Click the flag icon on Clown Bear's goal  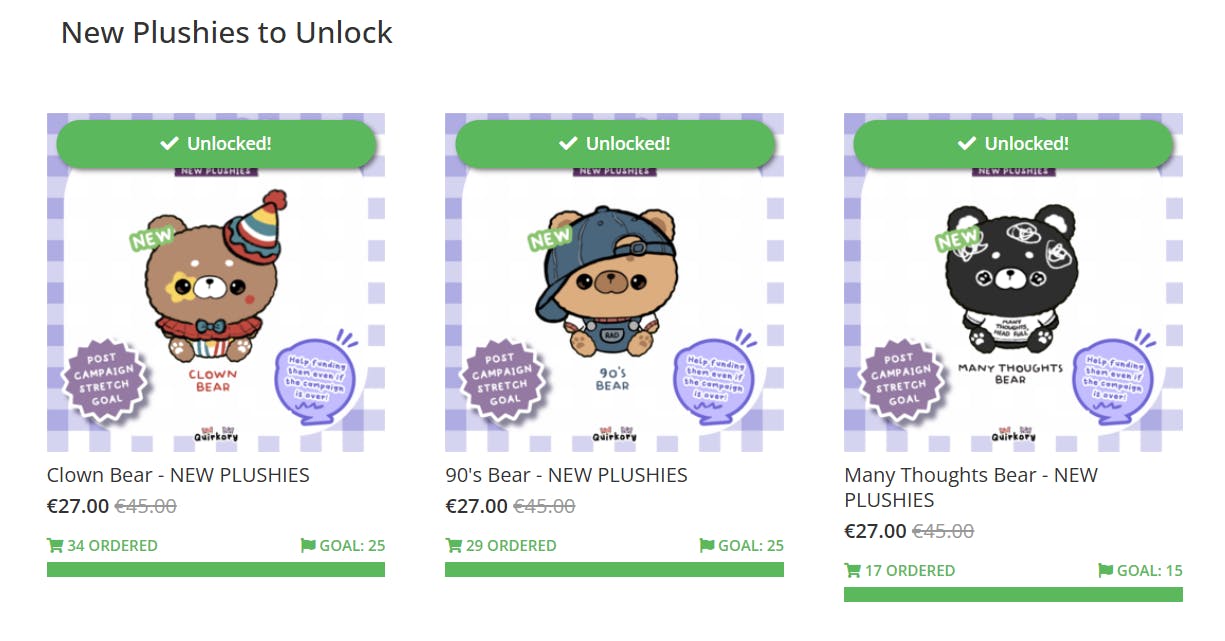[x=308, y=546]
